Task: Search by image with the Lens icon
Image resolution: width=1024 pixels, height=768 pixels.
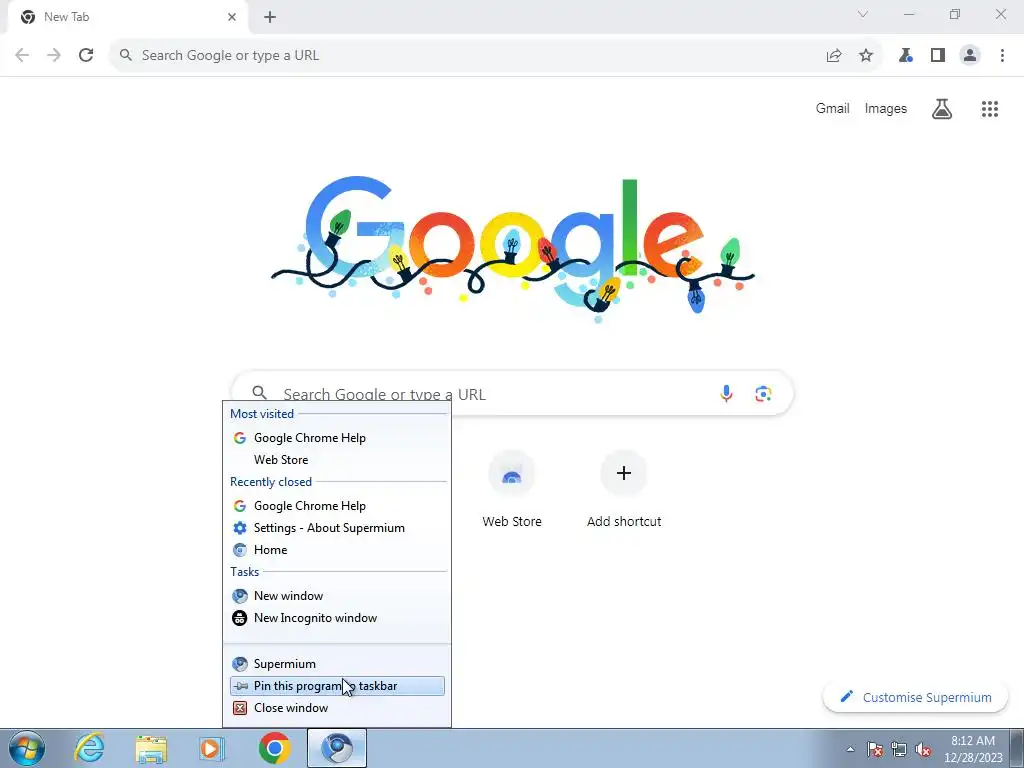Action: (x=763, y=394)
